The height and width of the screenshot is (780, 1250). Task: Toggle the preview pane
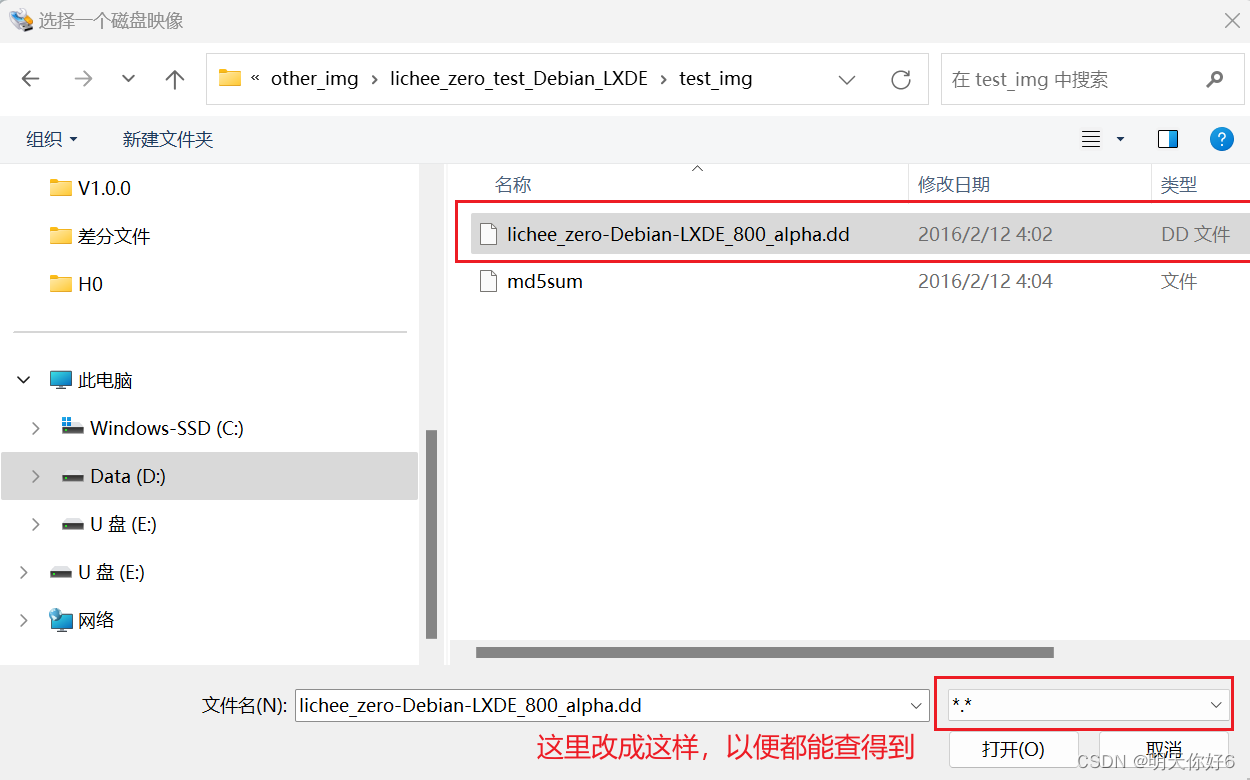coord(1167,139)
